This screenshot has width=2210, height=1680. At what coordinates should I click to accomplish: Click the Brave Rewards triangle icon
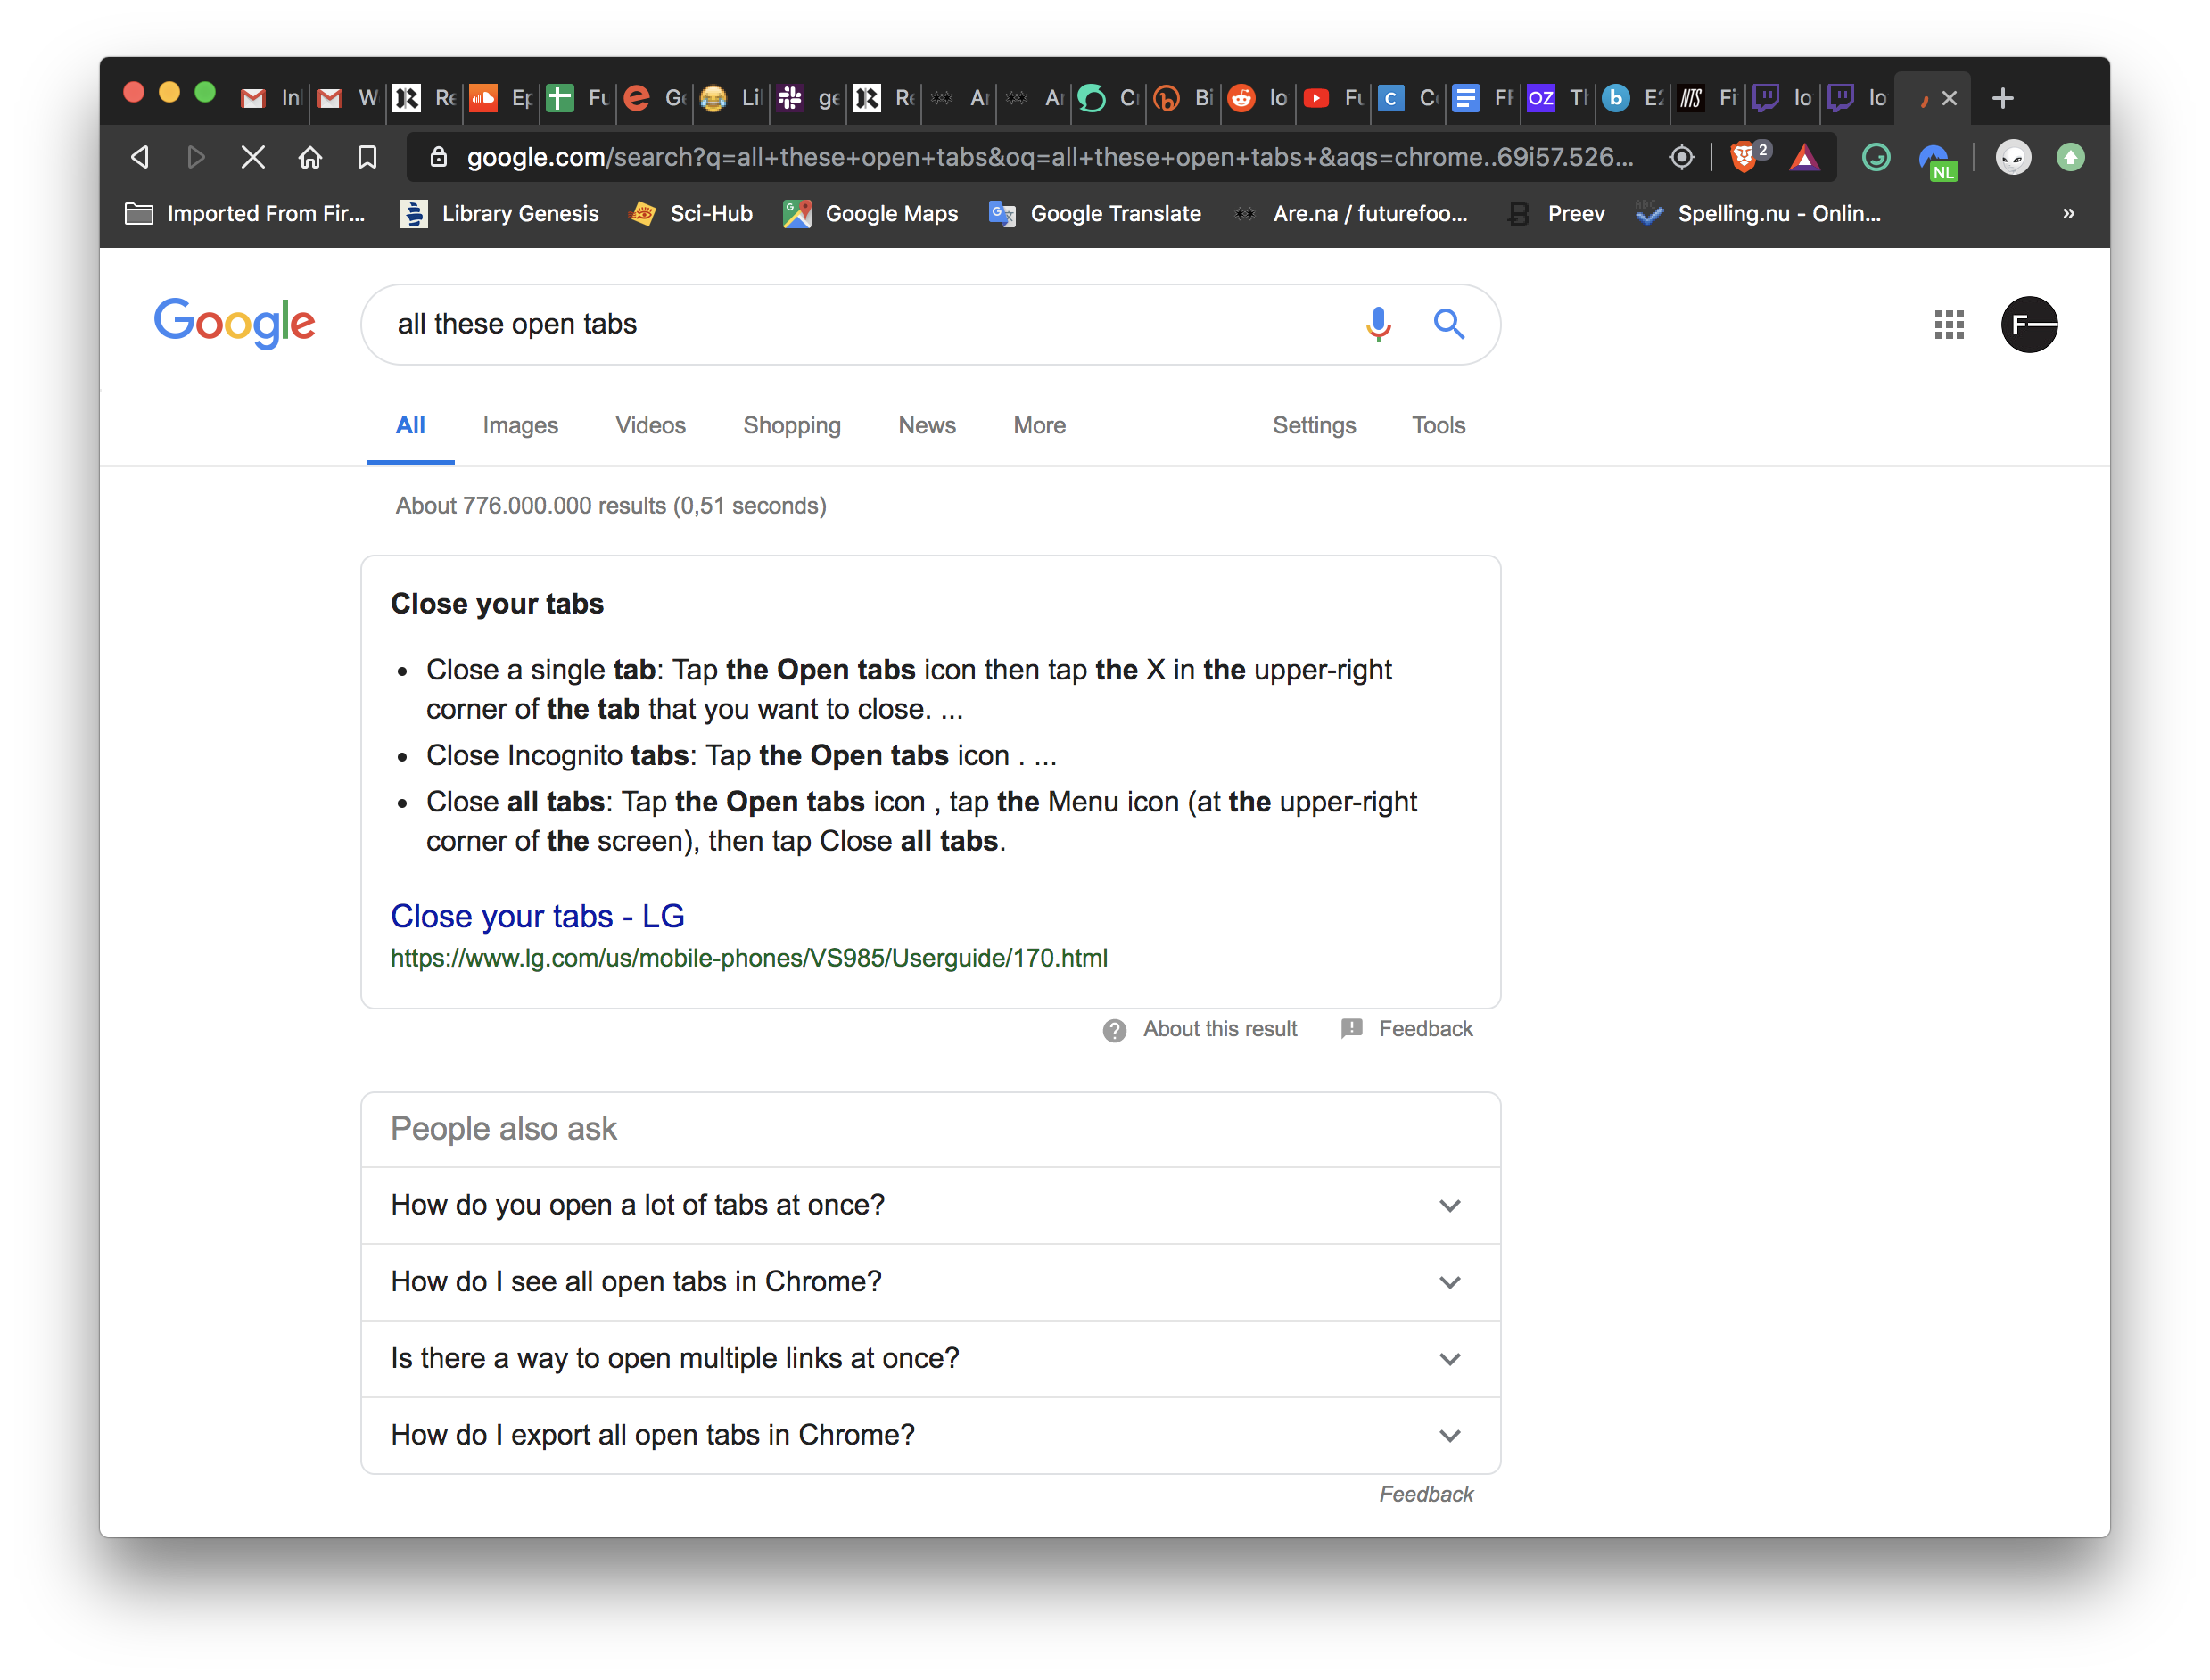[1804, 157]
